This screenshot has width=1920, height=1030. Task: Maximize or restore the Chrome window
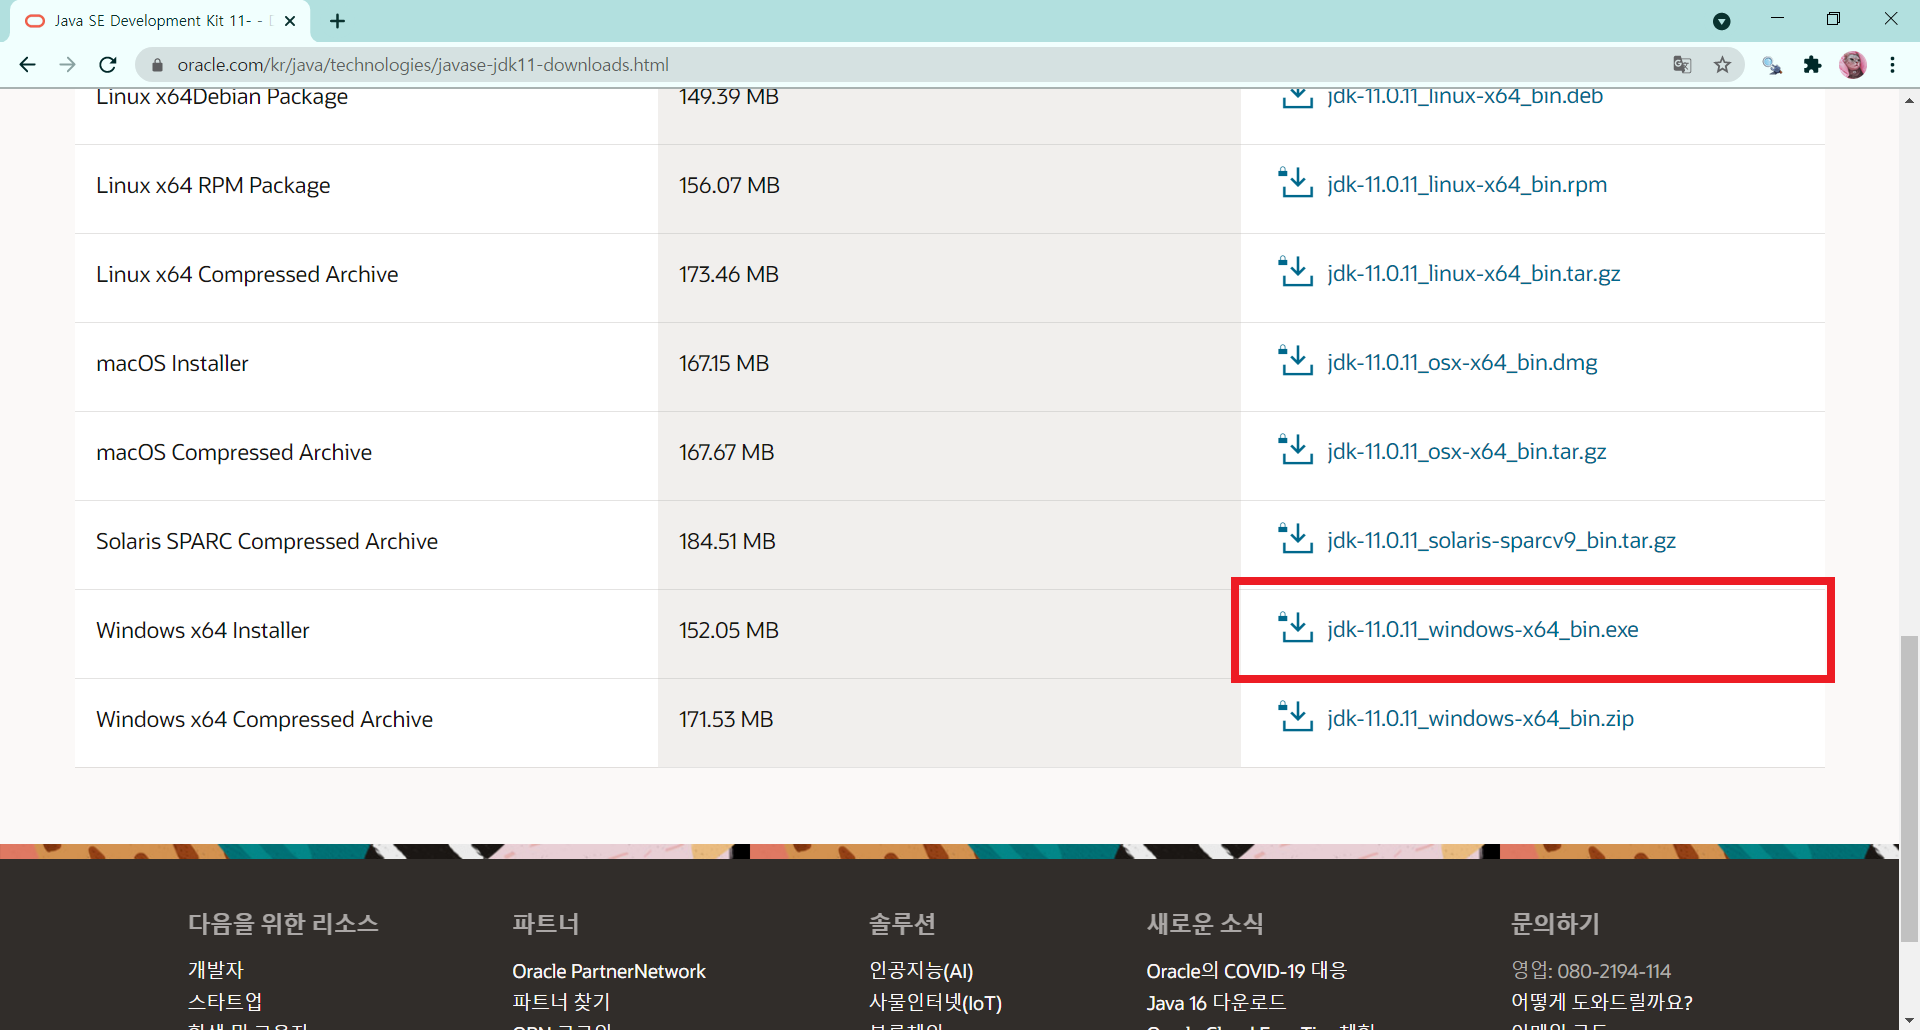pos(1833,19)
